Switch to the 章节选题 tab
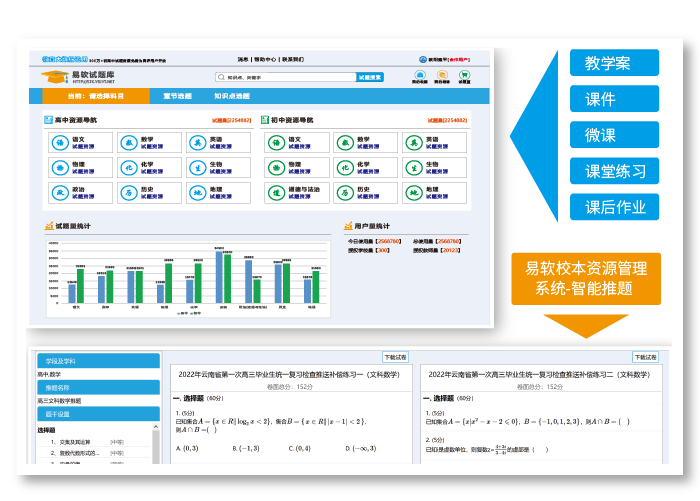700x501 pixels. 176,97
